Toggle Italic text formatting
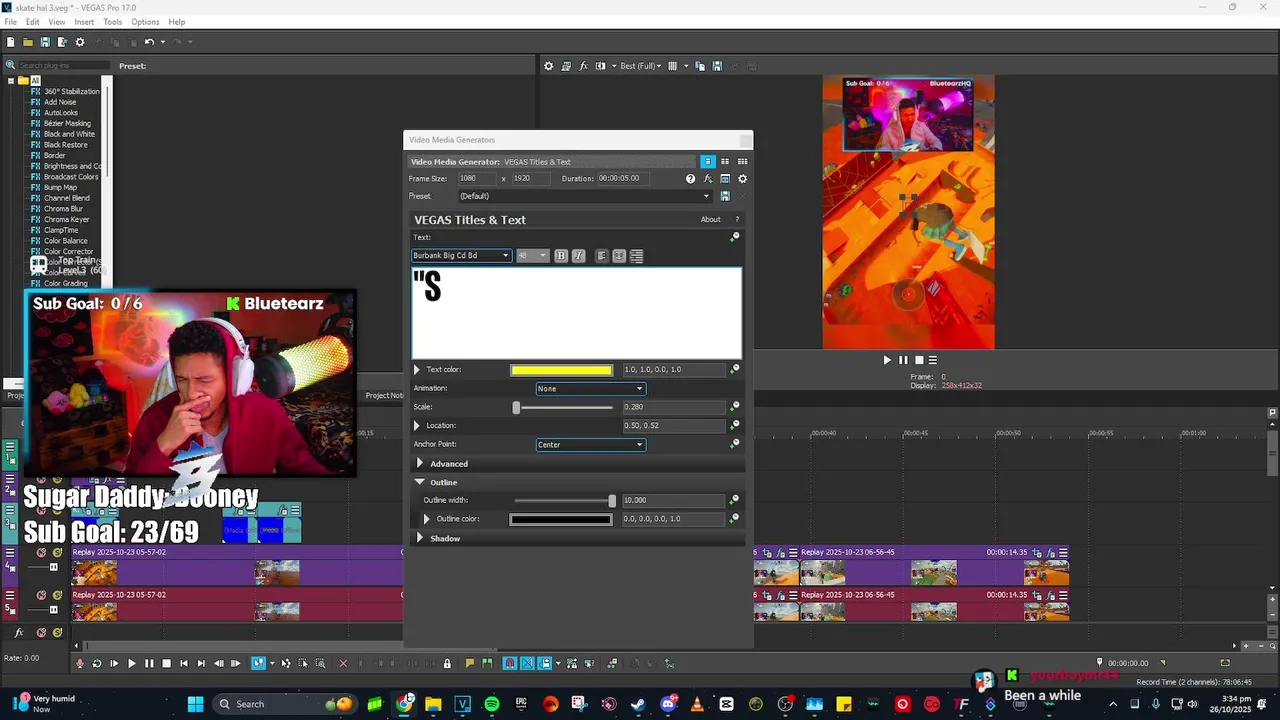Screen dimensions: 1280x720 tap(578, 256)
